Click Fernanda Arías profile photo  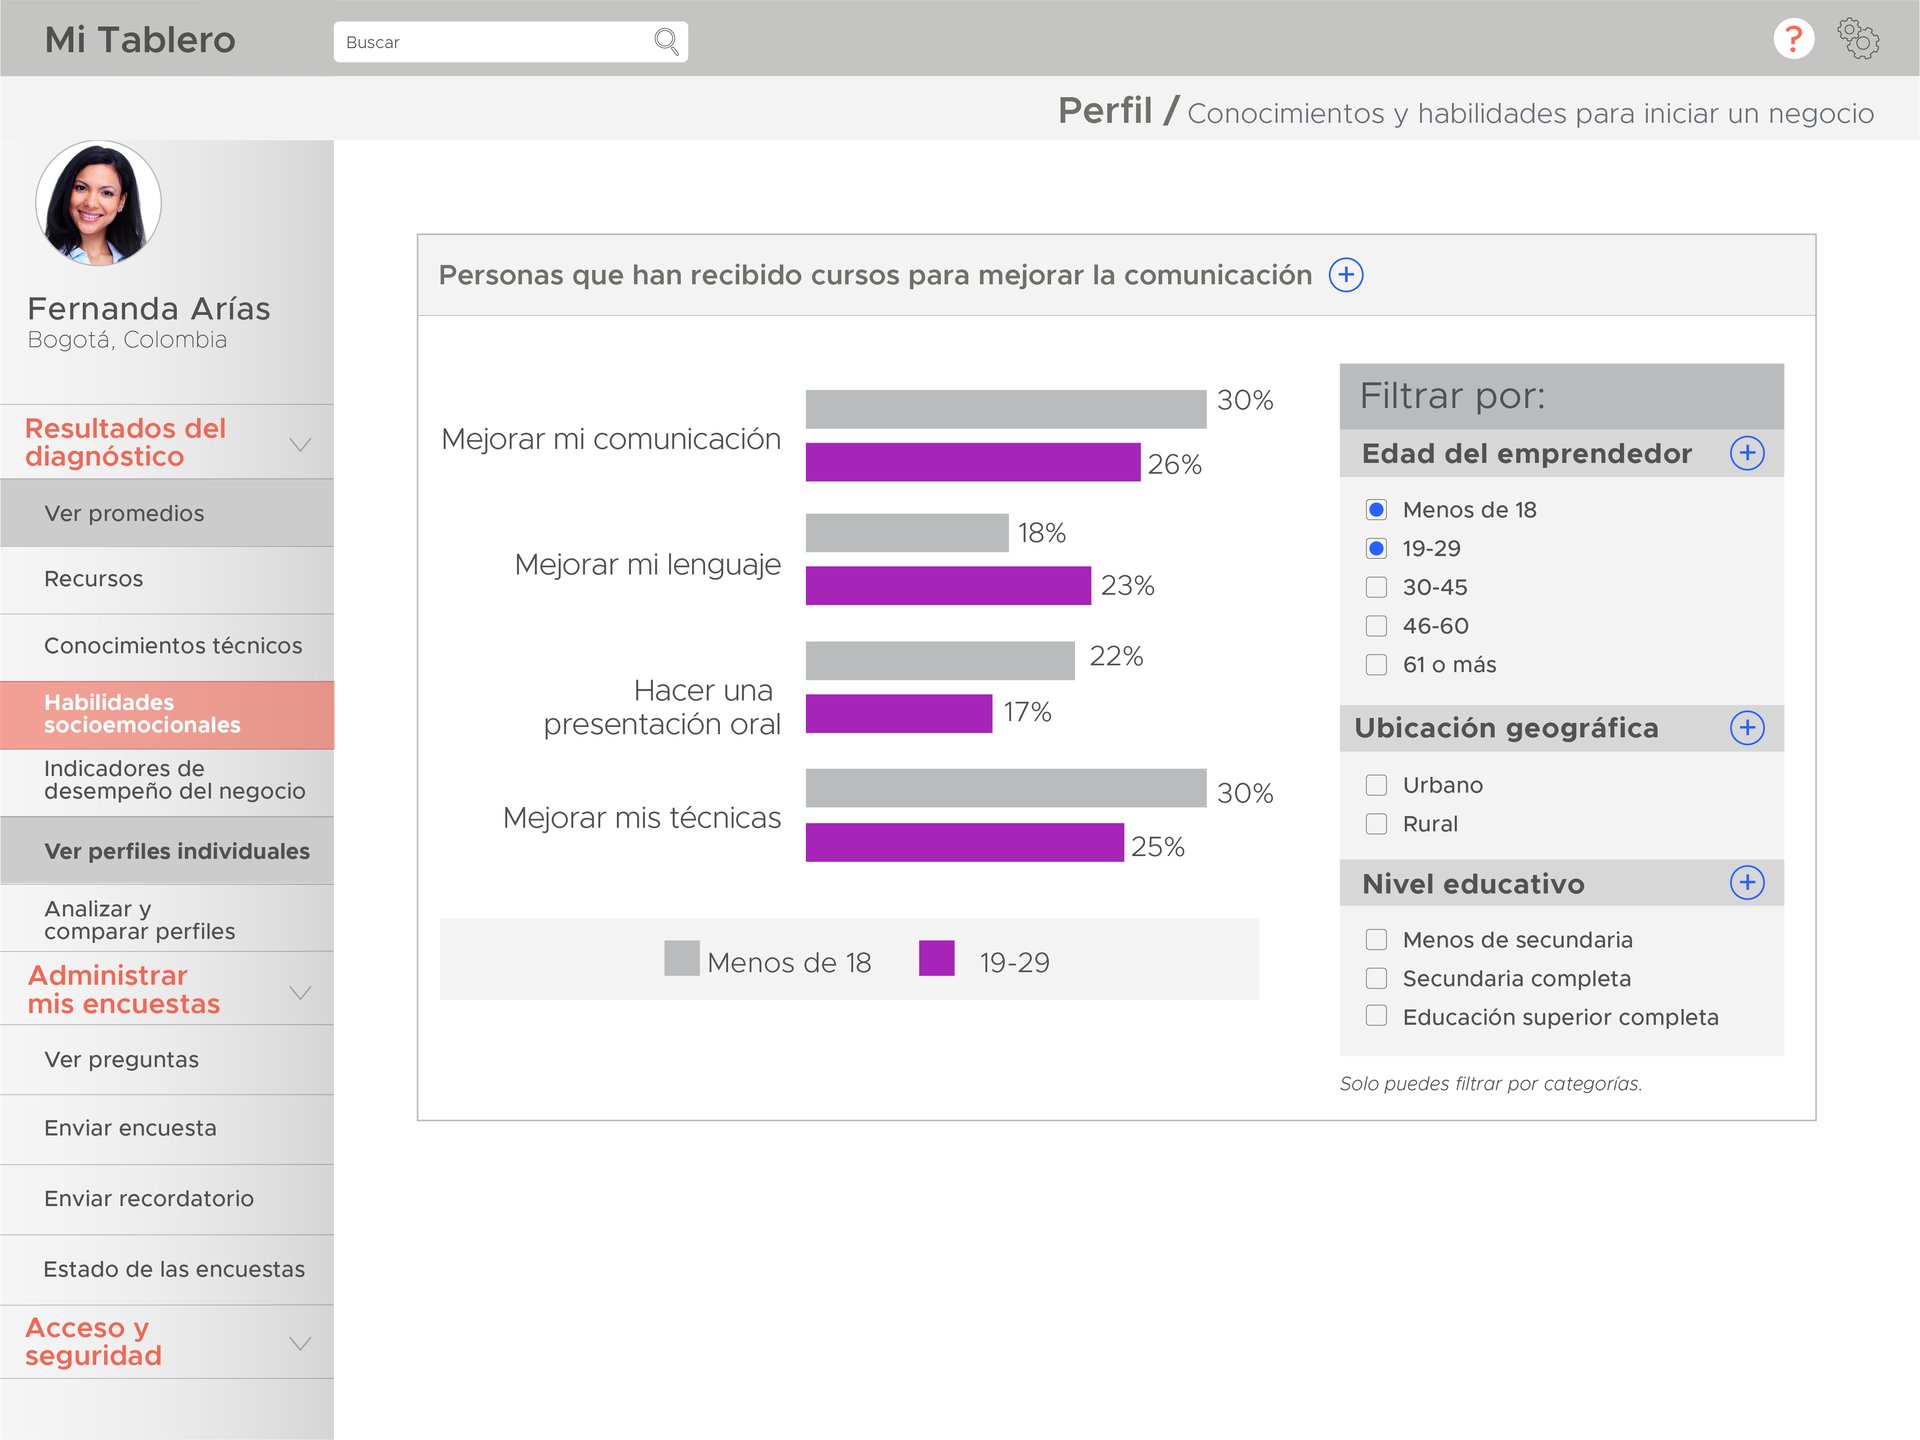pyautogui.click(x=98, y=204)
